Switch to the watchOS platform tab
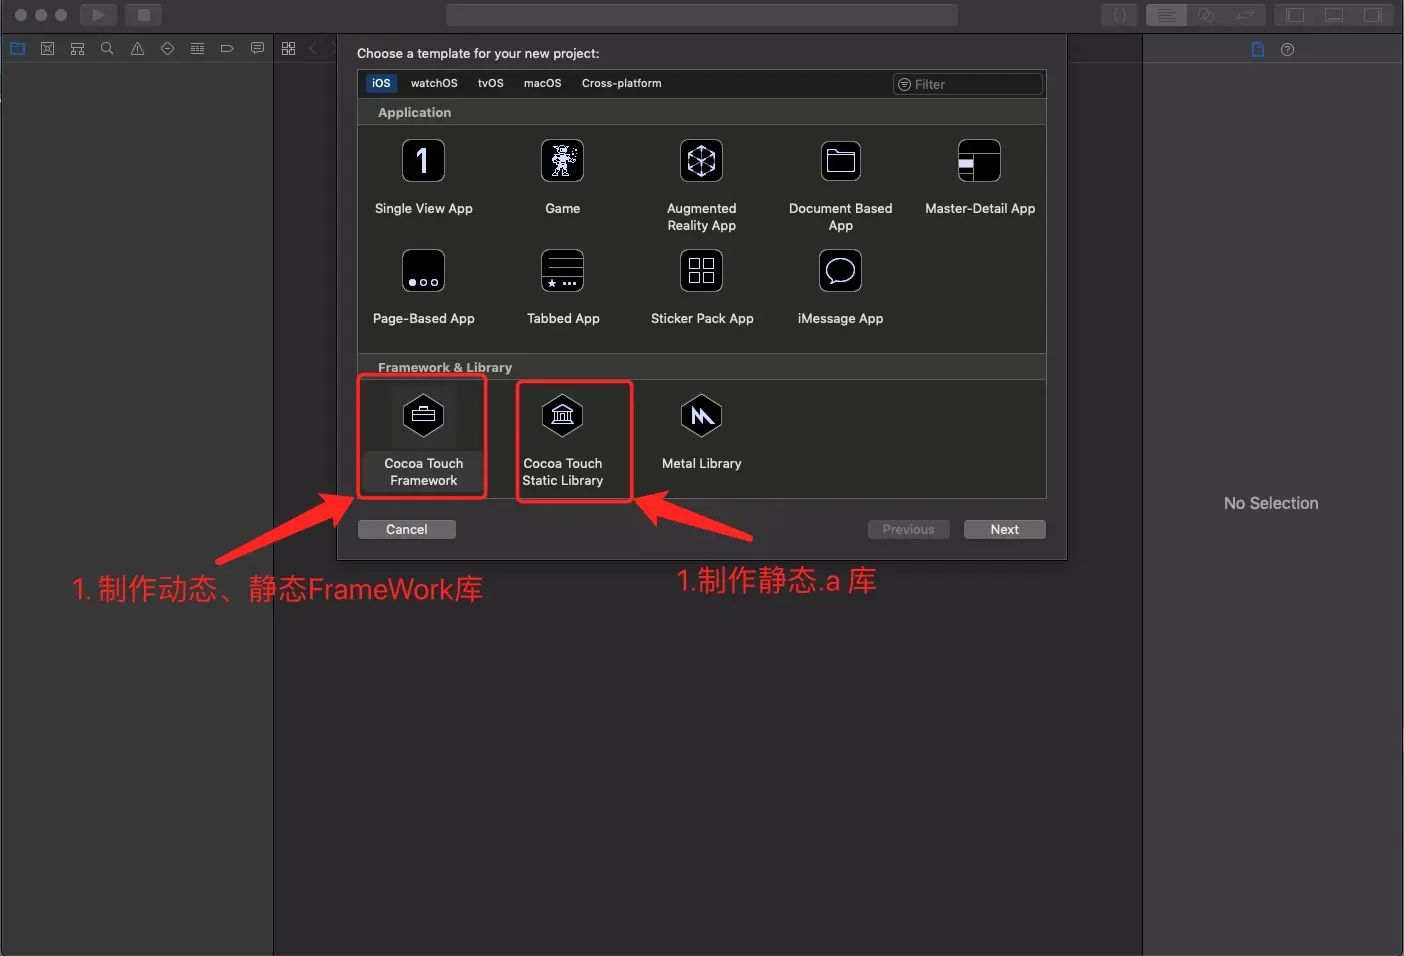Viewport: 1404px width, 956px height. click(434, 83)
